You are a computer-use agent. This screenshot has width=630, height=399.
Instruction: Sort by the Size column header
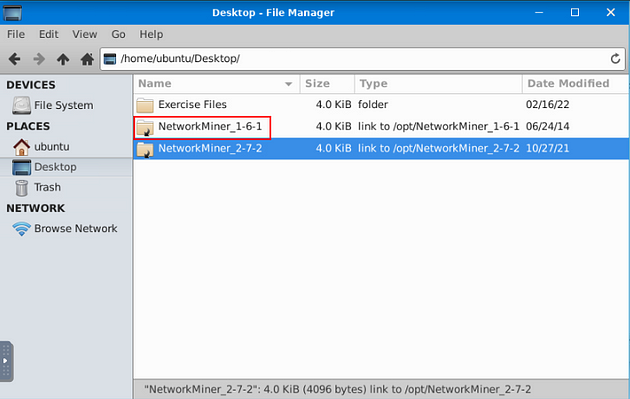[x=327, y=84]
